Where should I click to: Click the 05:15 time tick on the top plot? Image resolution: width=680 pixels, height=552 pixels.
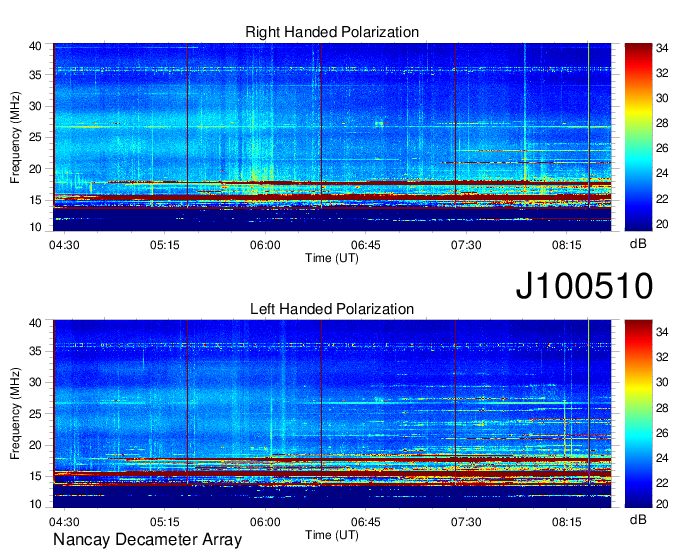[x=165, y=245]
